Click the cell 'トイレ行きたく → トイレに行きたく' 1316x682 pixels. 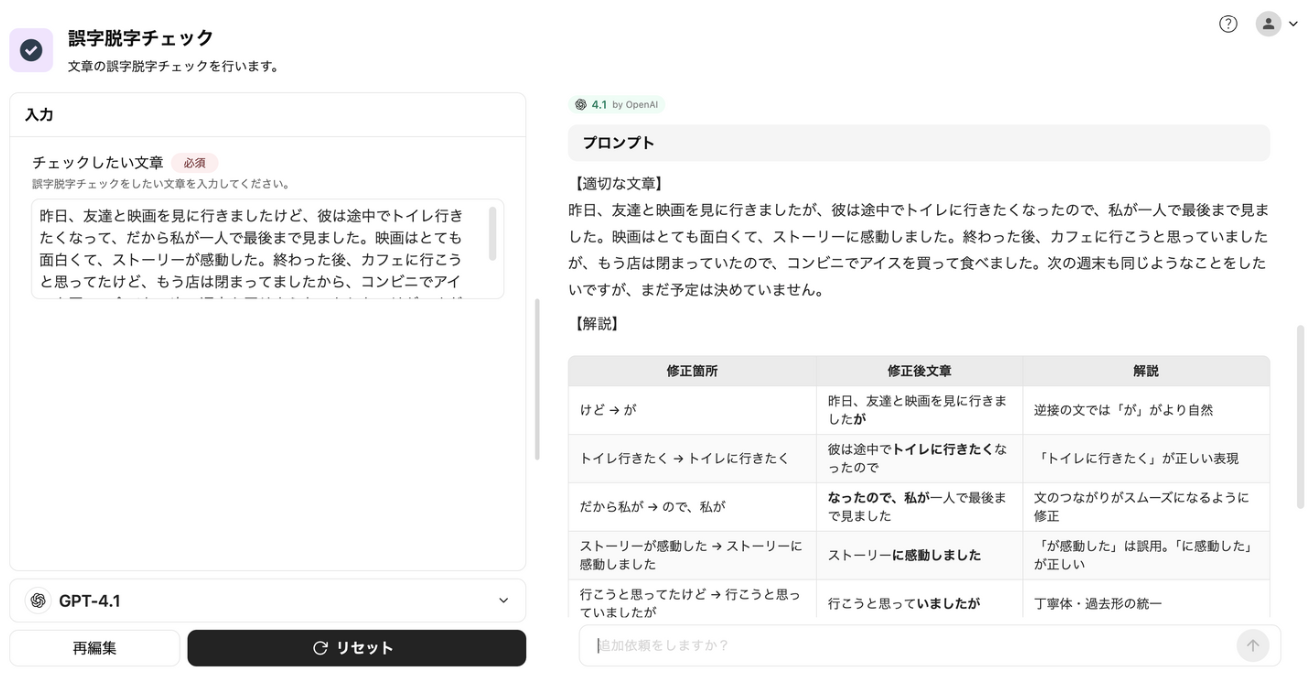(692, 459)
